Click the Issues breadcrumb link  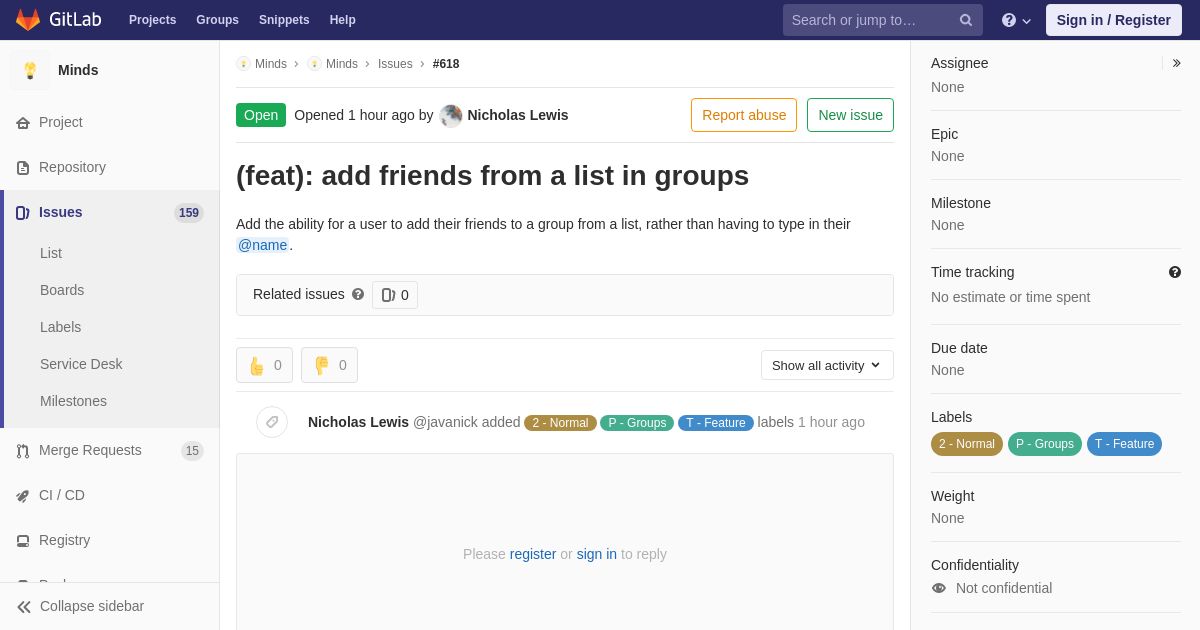(x=395, y=64)
